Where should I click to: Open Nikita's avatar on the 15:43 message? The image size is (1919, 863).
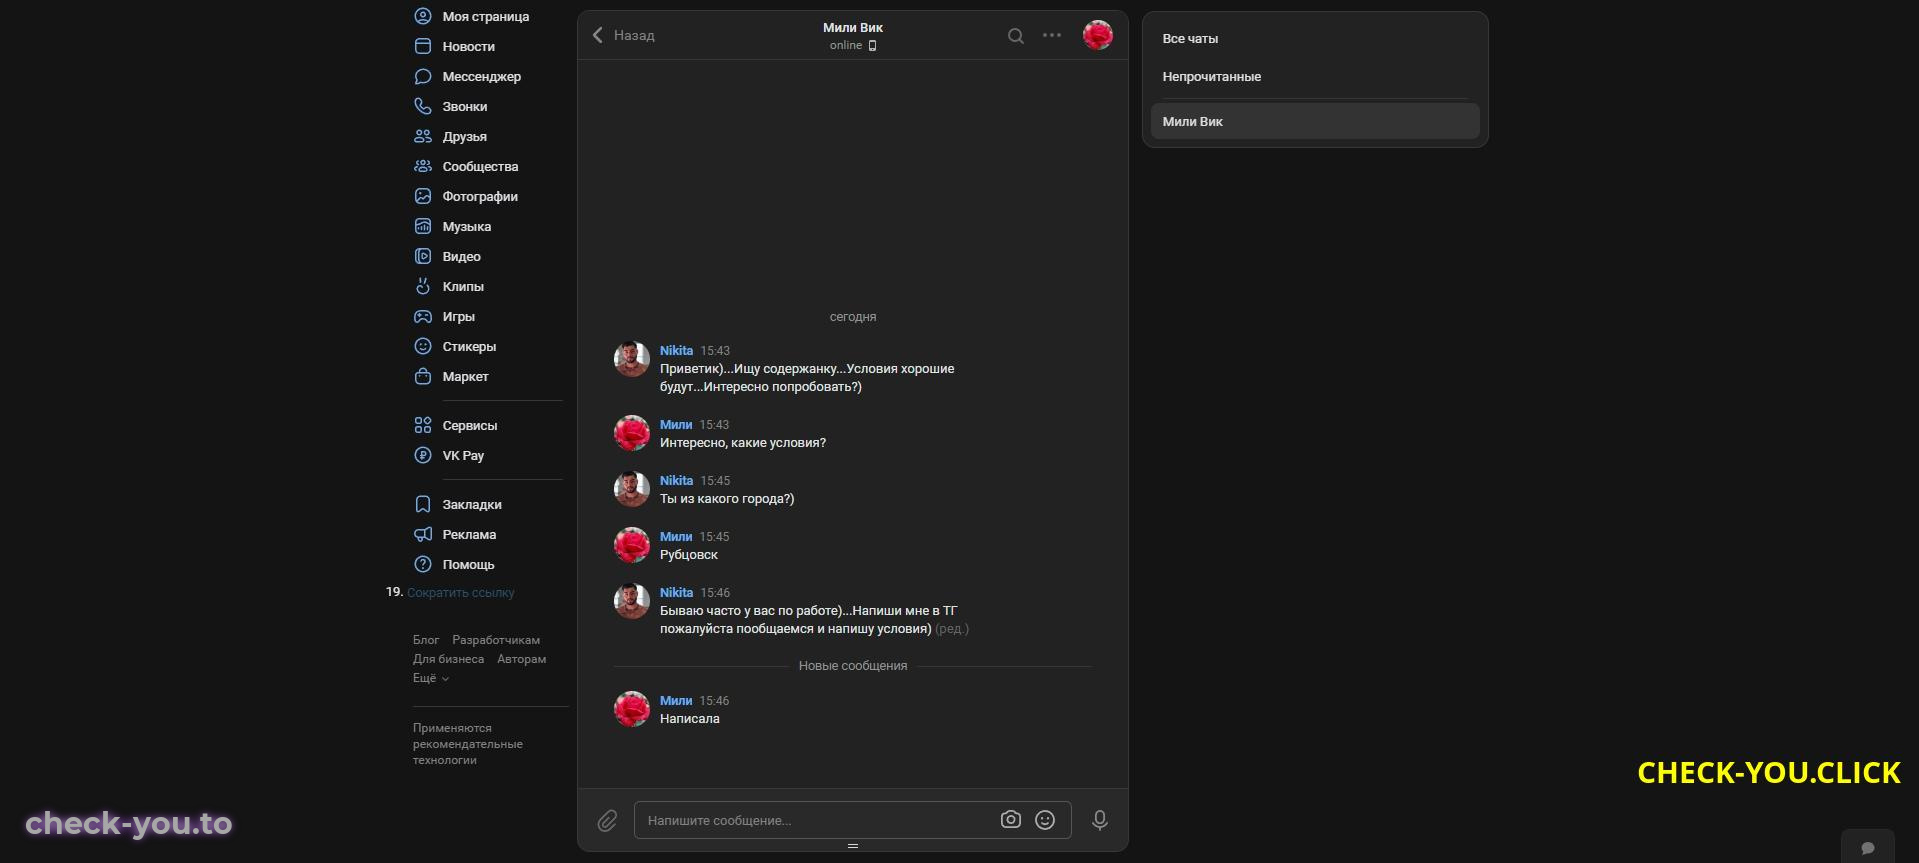coord(631,359)
